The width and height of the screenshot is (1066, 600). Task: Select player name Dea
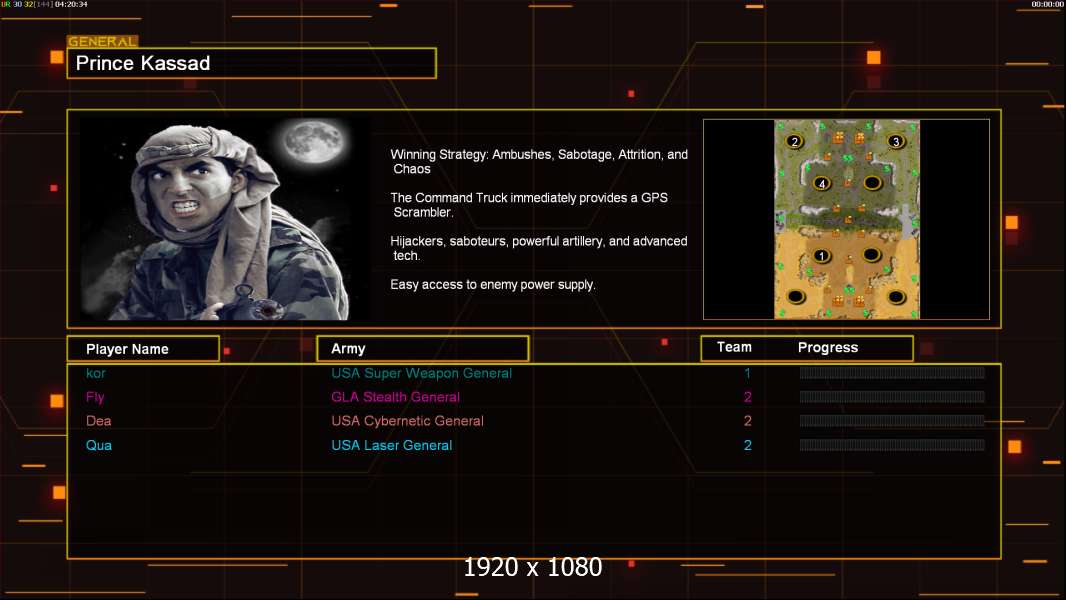pyautogui.click(x=99, y=421)
